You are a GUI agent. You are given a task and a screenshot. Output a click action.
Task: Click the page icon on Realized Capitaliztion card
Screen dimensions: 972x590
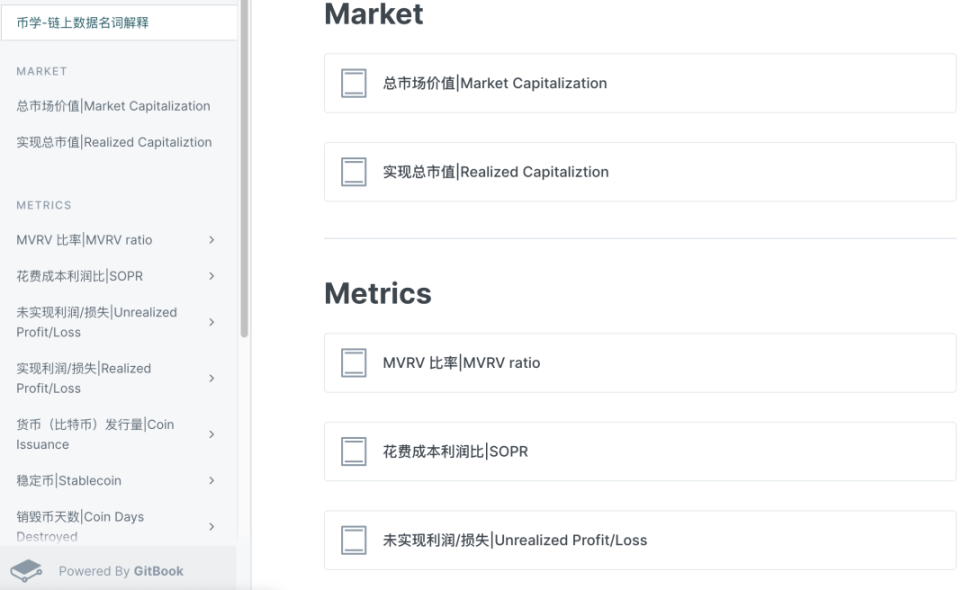click(x=354, y=172)
